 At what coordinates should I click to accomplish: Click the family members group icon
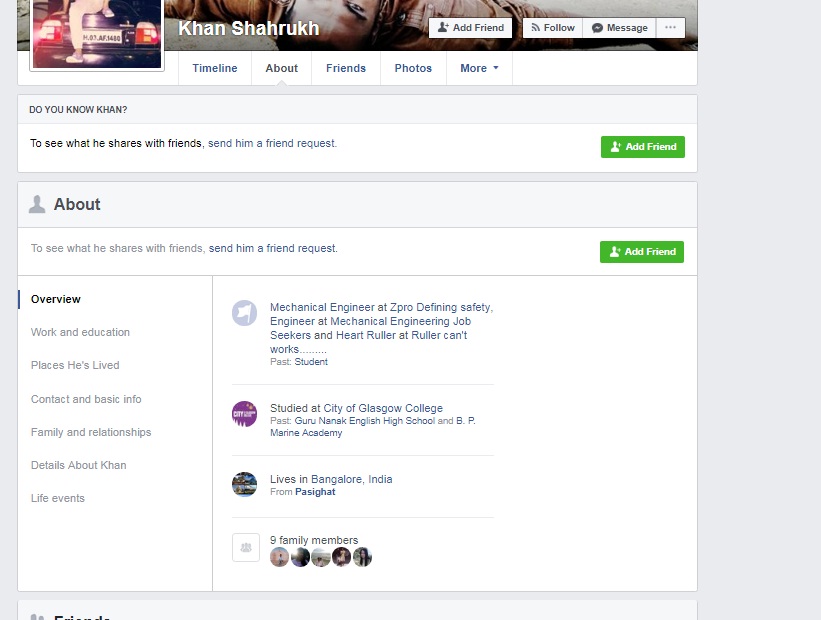pyautogui.click(x=246, y=548)
